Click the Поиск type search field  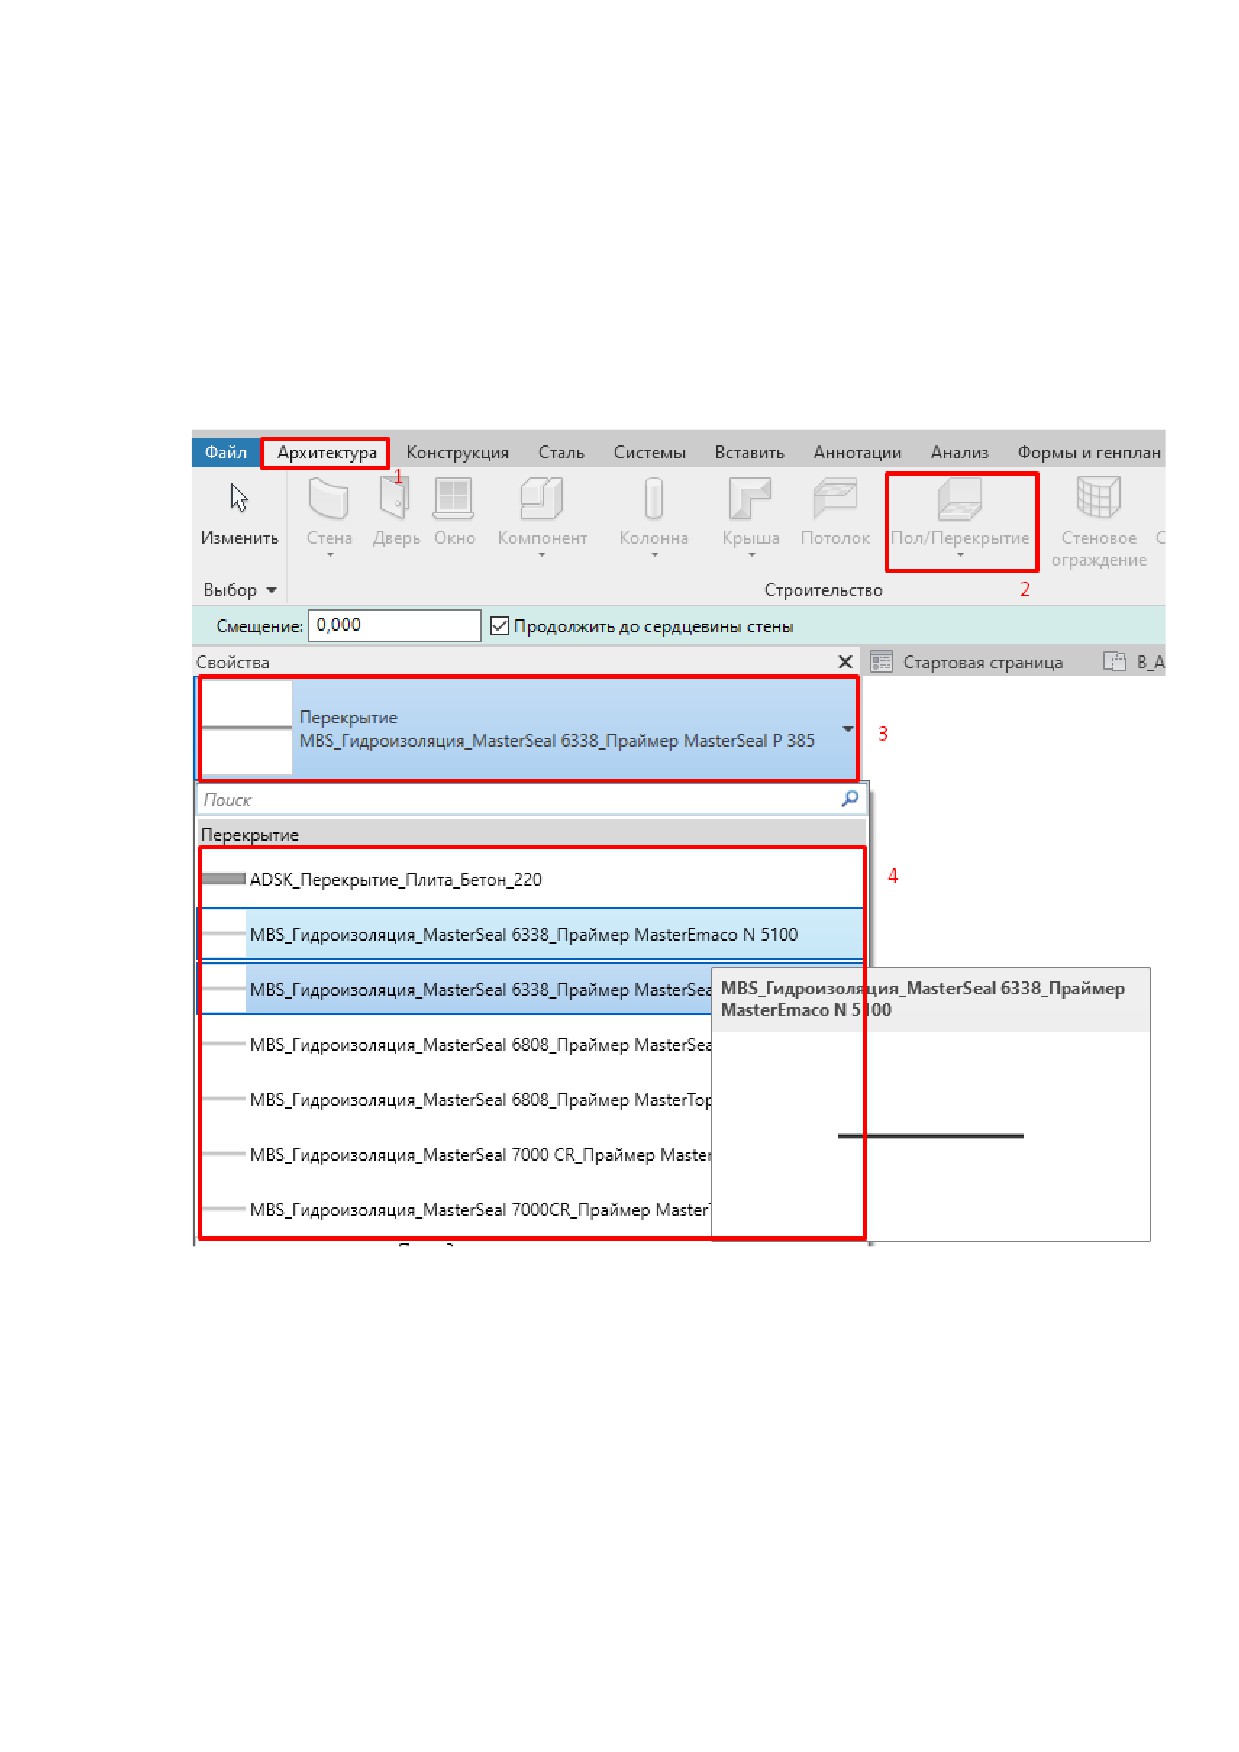pyautogui.click(x=520, y=800)
